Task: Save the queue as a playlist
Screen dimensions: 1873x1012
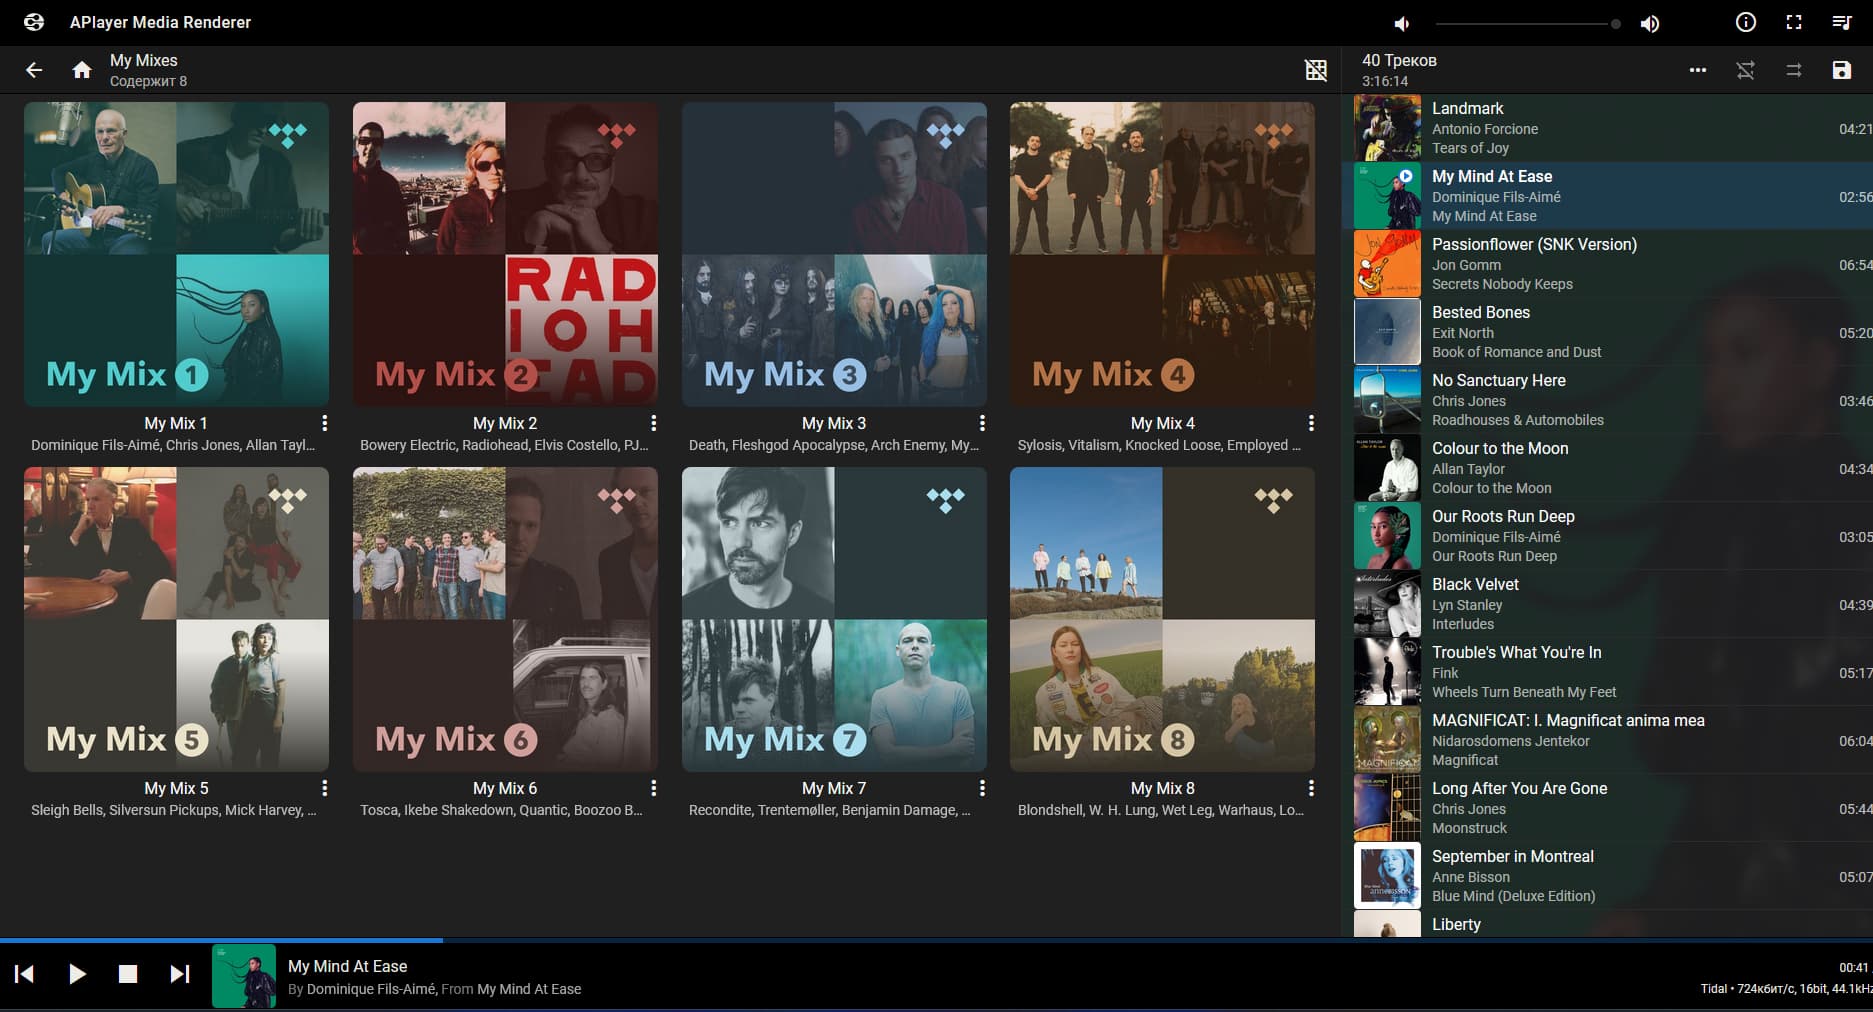Action: pyautogui.click(x=1842, y=70)
